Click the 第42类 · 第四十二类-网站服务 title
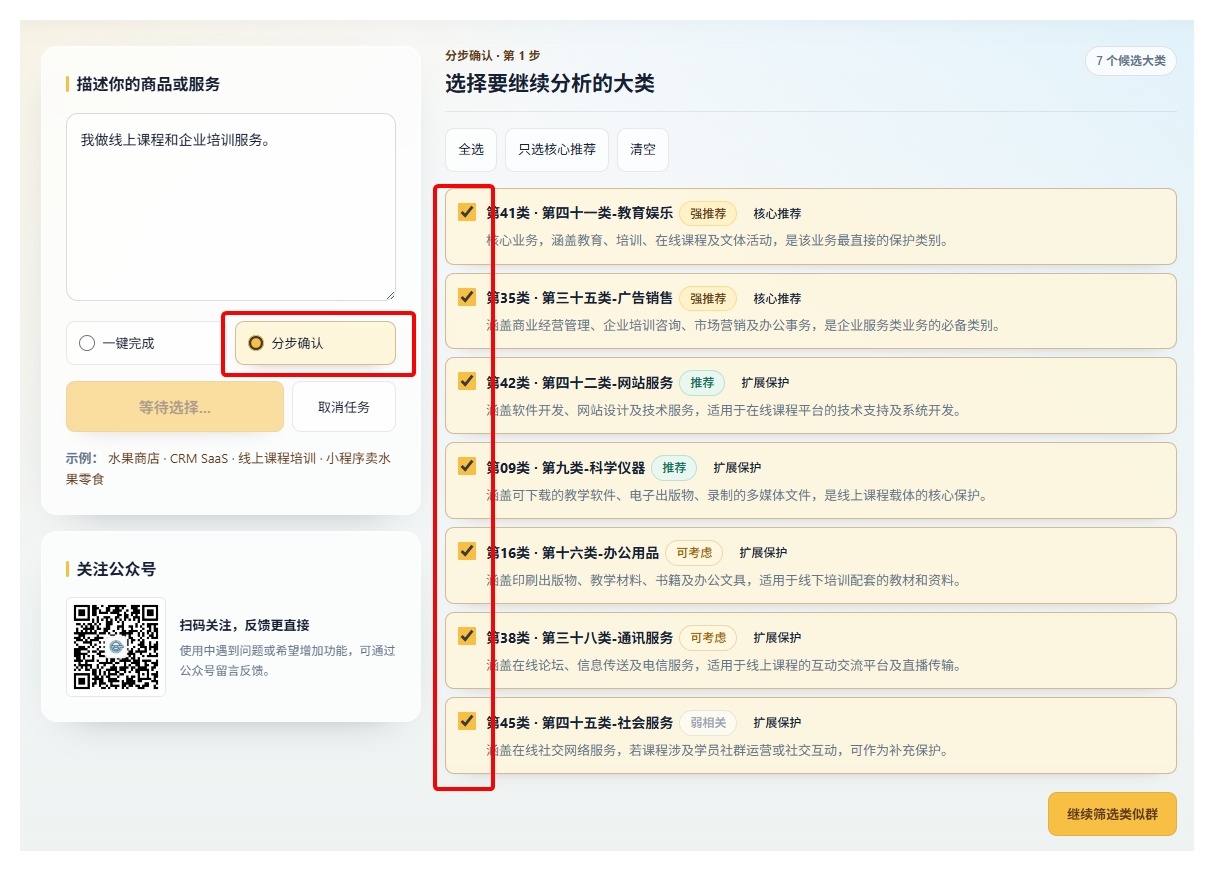Screen dimensions: 1214x871 coord(580,383)
